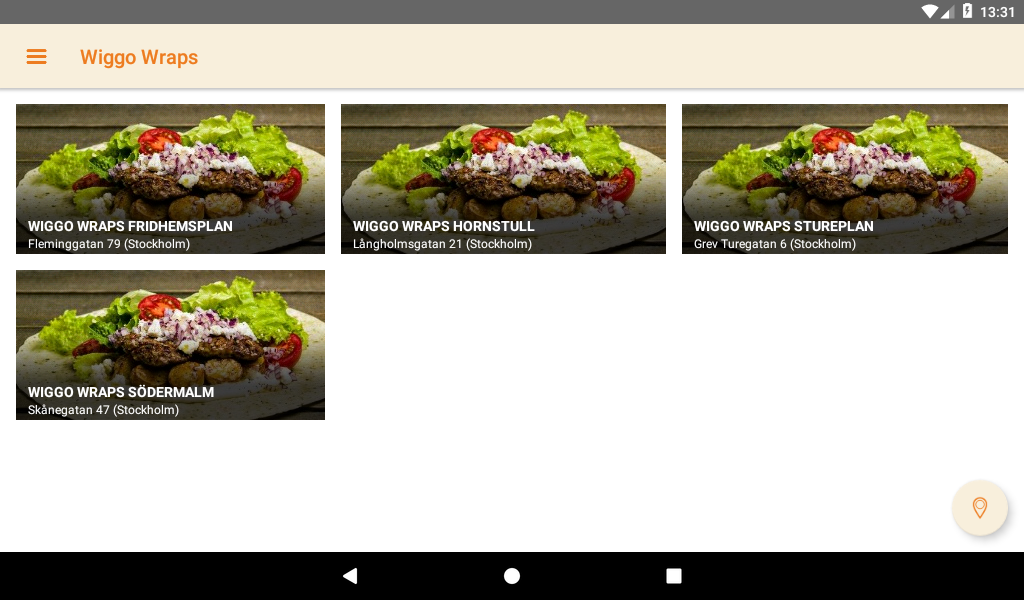This screenshot has width=1024, height=600.
Task: Tap the Wi-Fi signal status icon
Action: [x=929, y=11]
